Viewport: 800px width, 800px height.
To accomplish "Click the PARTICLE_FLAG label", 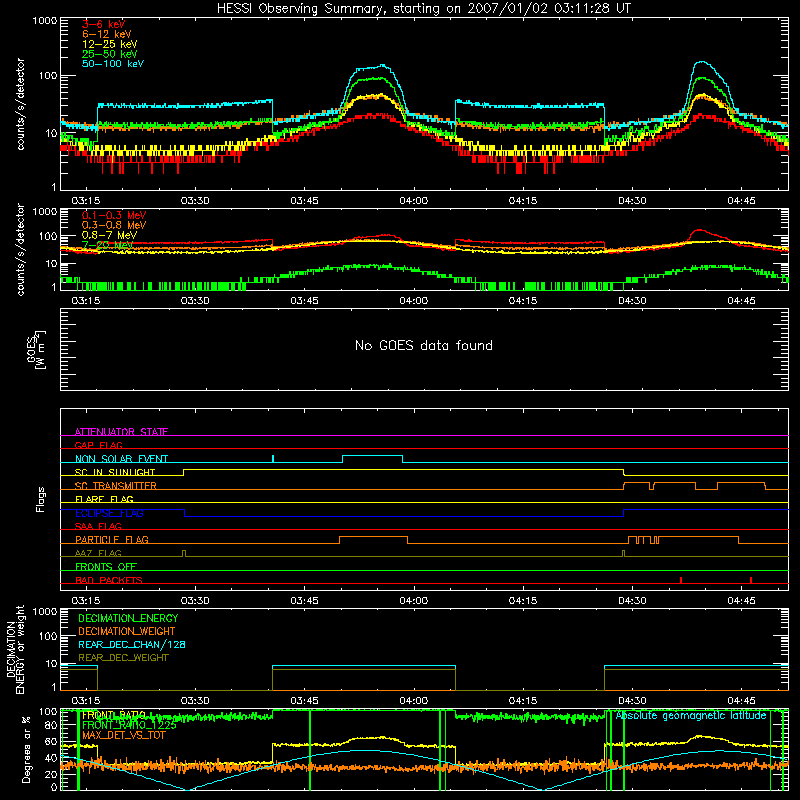I will click(112, 539).
